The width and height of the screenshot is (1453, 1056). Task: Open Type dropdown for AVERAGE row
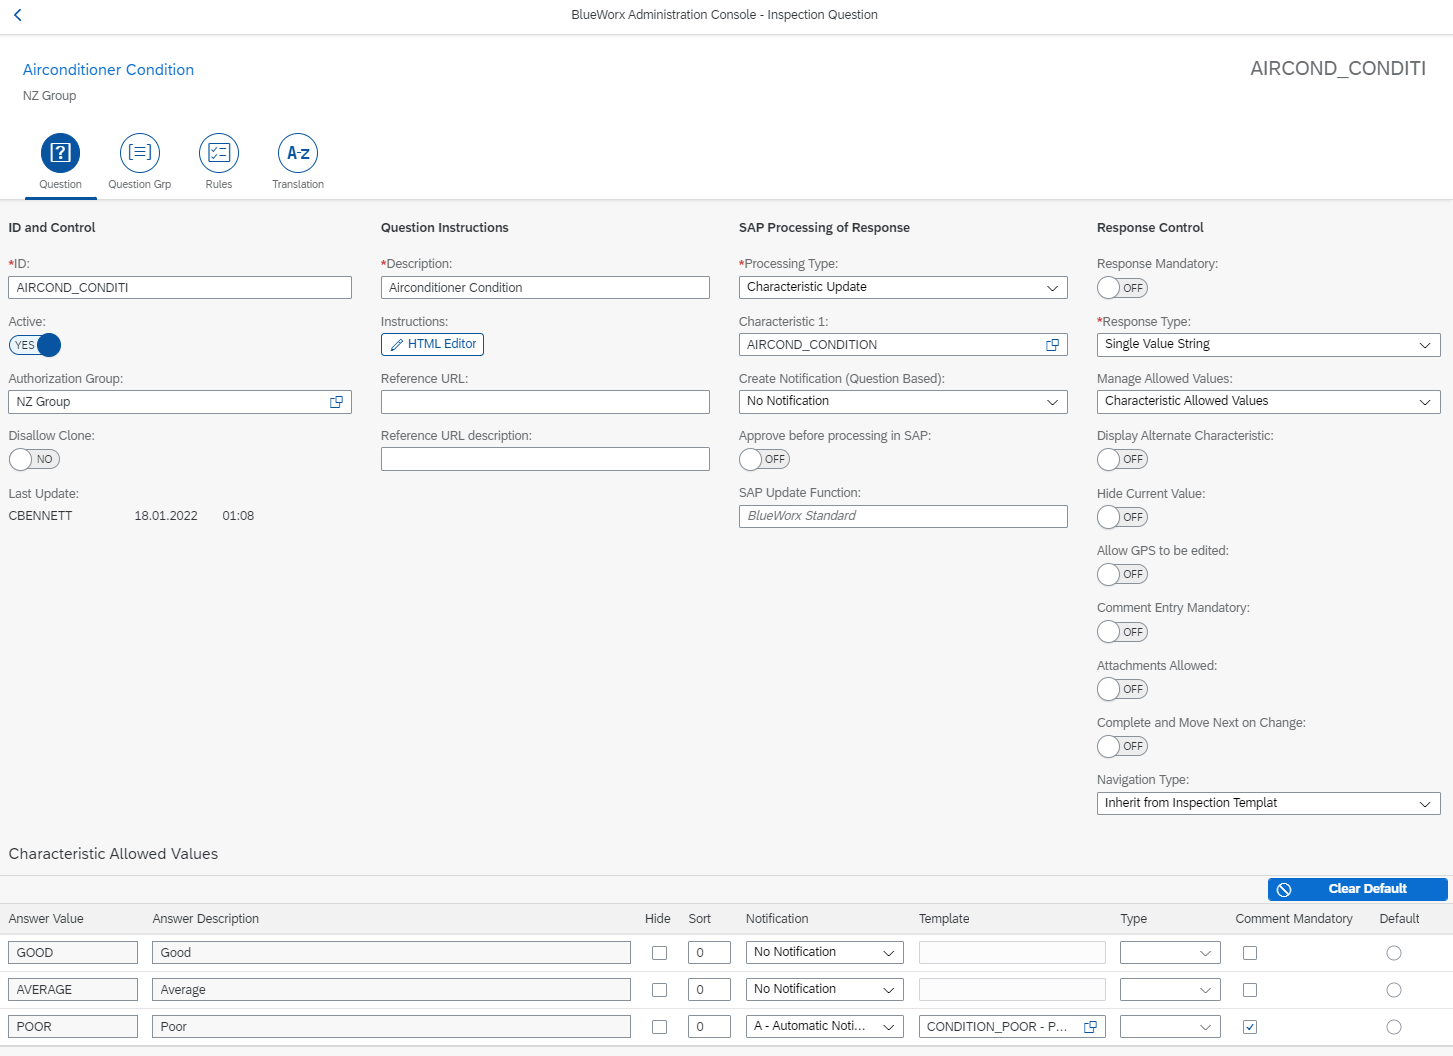(1170, 989)
